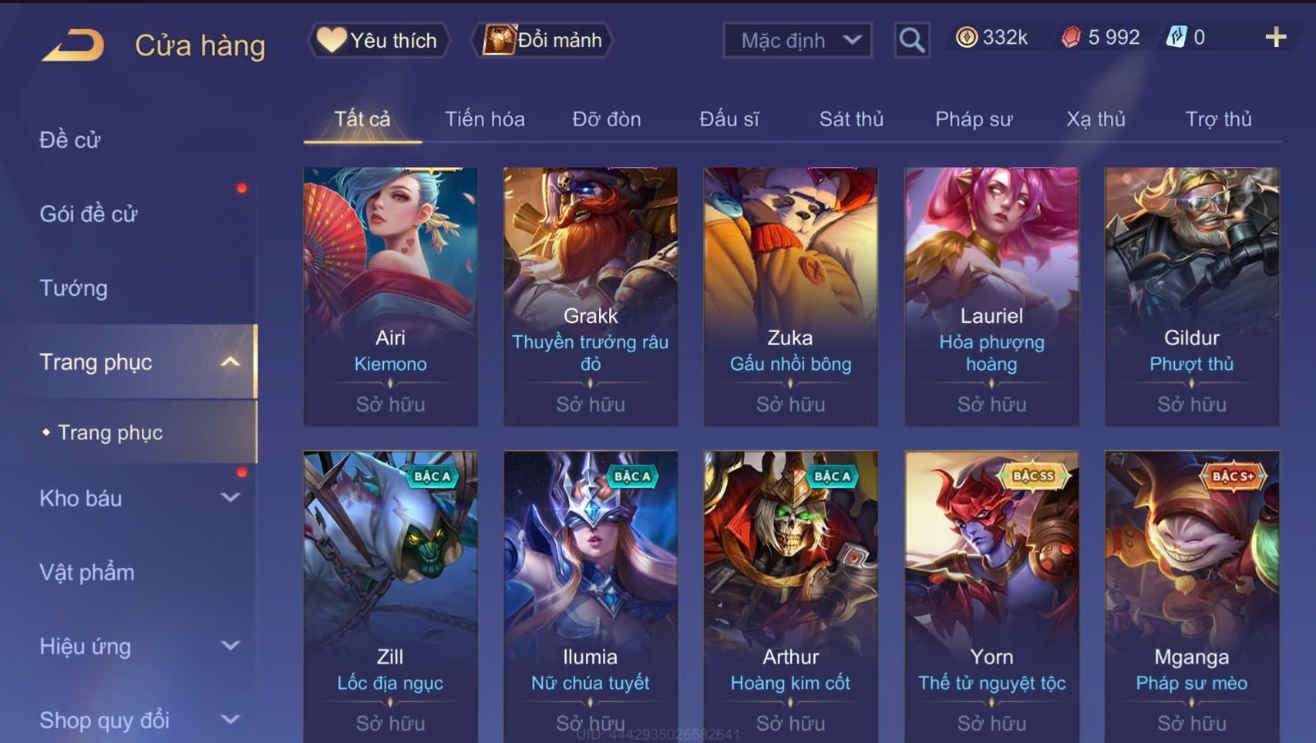The height and width of the screenshot is (743, 1316).
Task: Expand the Hiệu ứng sidebar section
Action: 230,646
